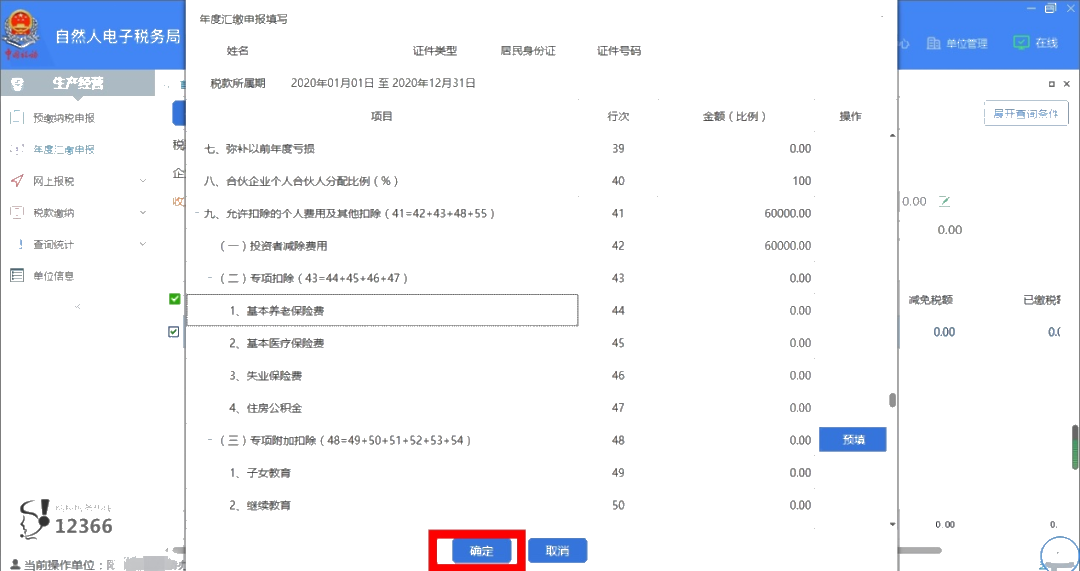Open the 单位信息 menu item
The height and width of the screenshot is (571, 1080).
pos(54,276)
